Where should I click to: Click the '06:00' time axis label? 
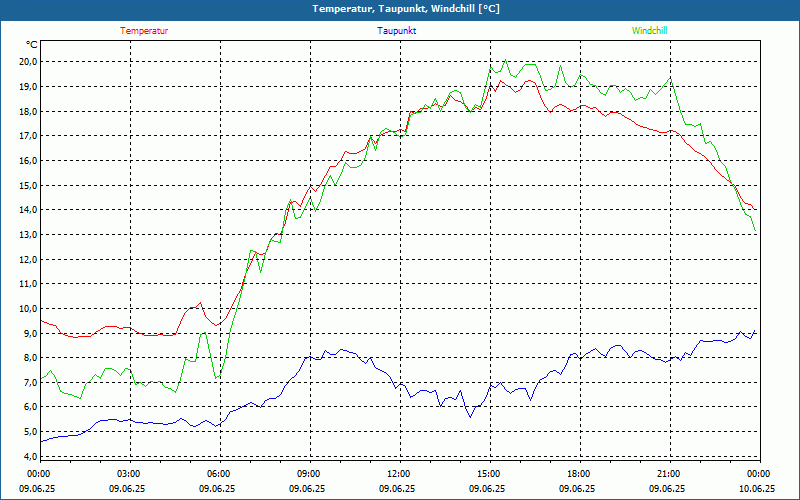tap(220, 474)
